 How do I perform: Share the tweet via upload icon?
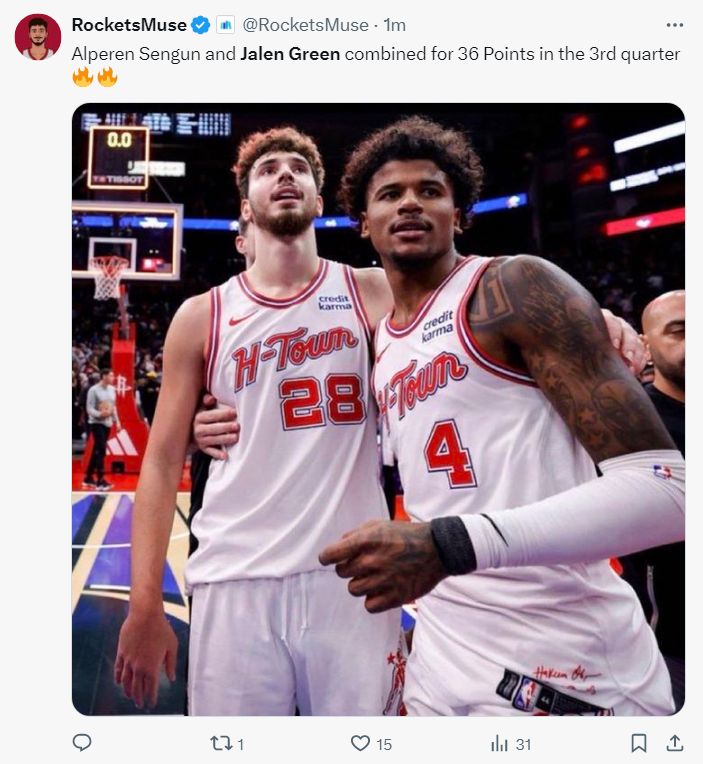point(674,743)
